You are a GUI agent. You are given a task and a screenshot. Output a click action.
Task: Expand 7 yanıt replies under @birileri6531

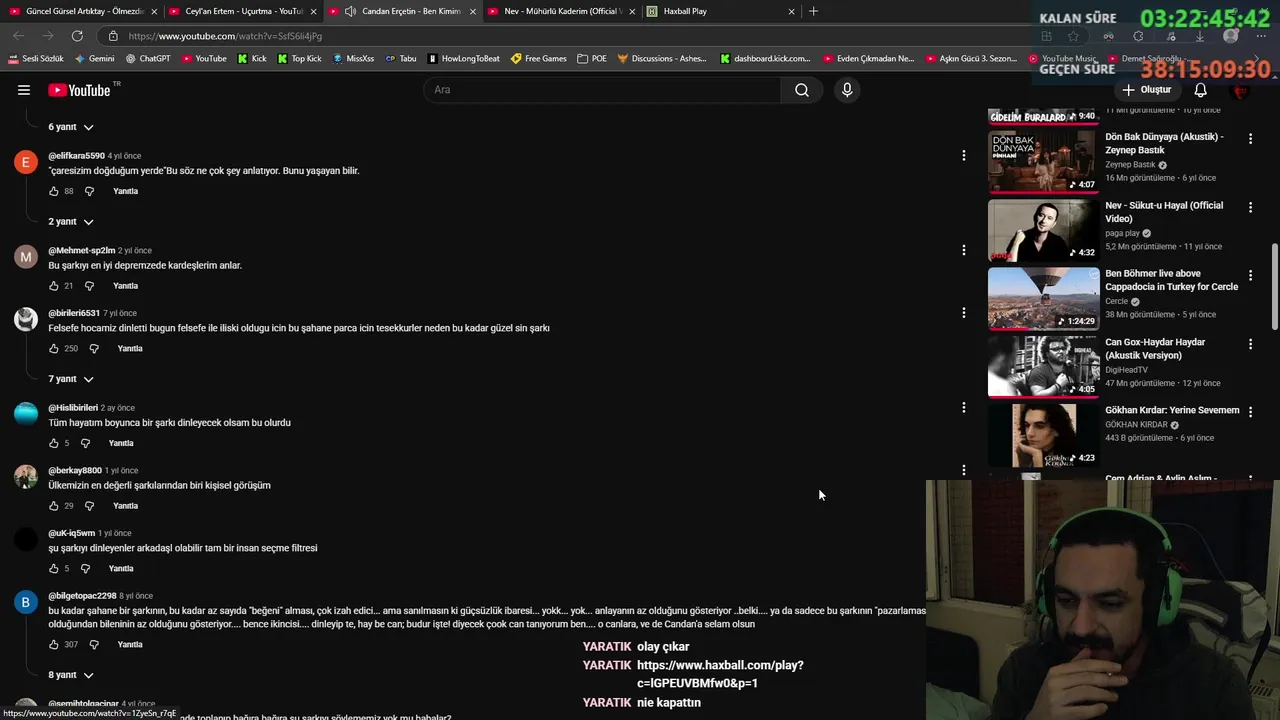click(x=71, y=379)
